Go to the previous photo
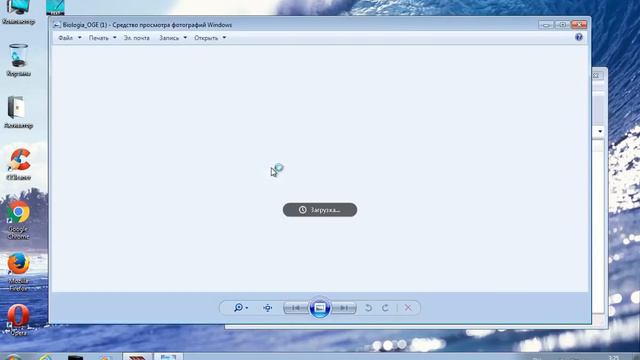 (x=296, y=308)
